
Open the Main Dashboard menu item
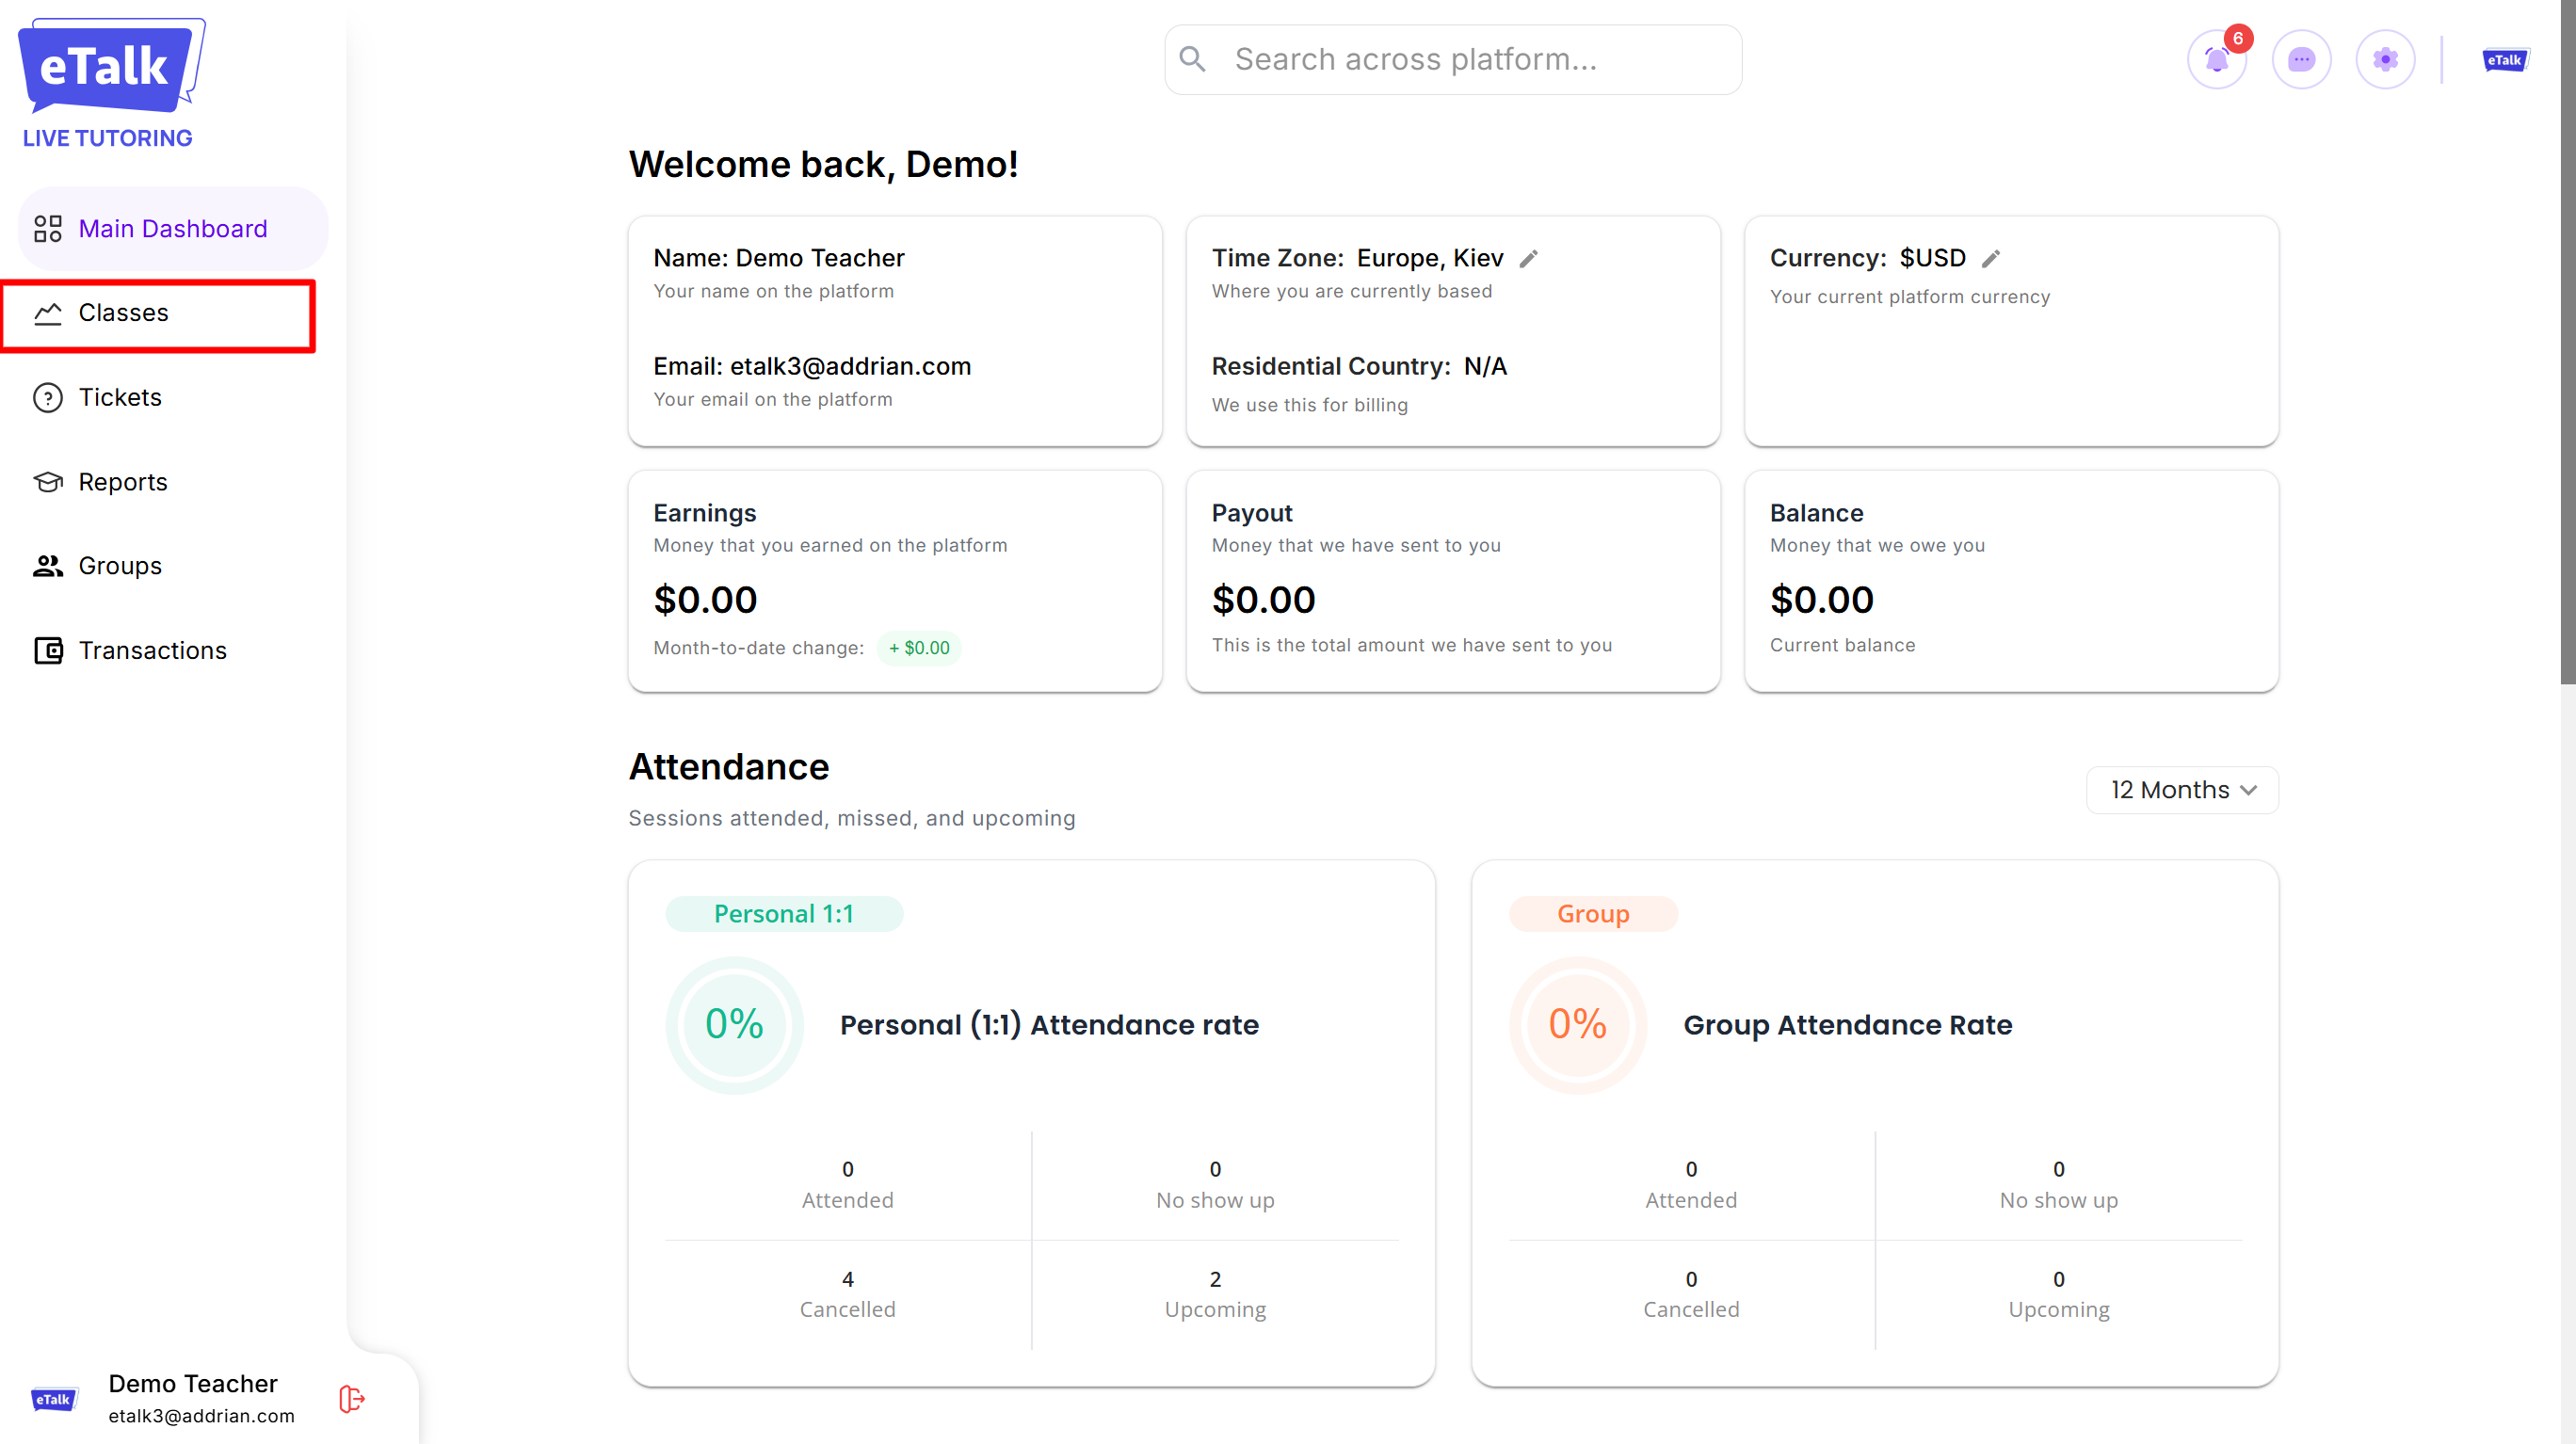[x=172, y=229]
